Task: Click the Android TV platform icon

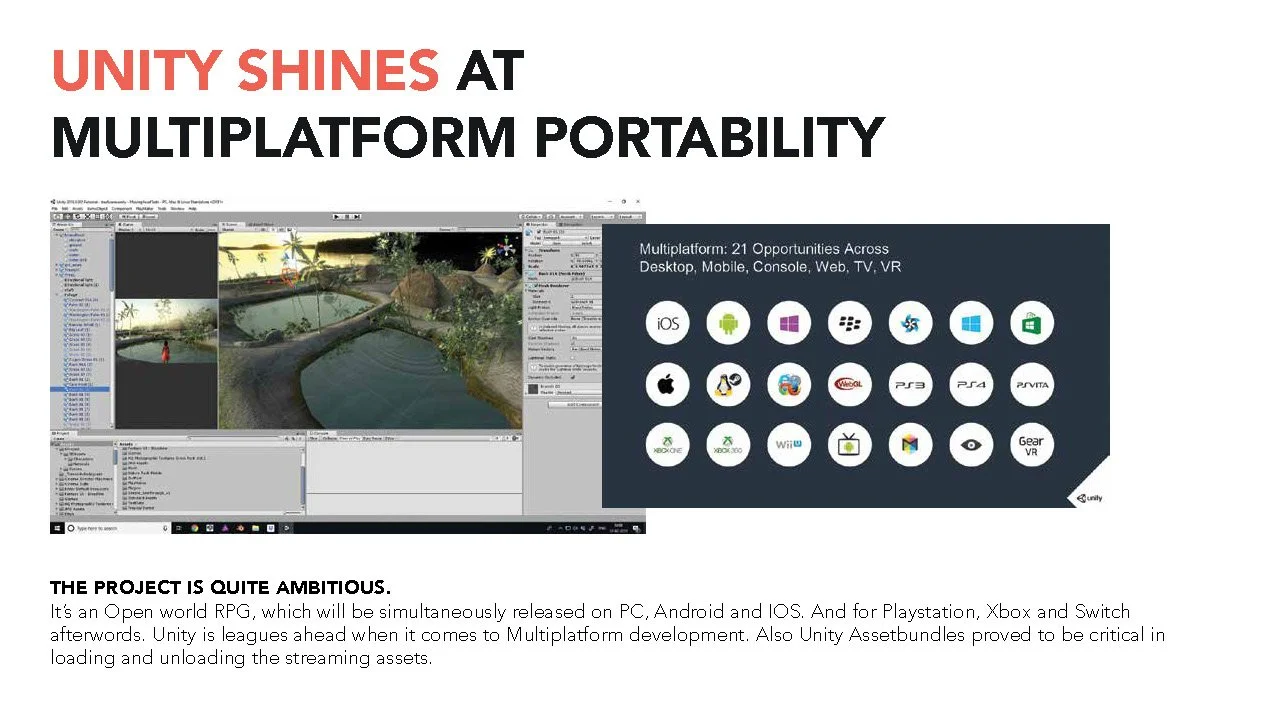Action: [x=850, y=445]
